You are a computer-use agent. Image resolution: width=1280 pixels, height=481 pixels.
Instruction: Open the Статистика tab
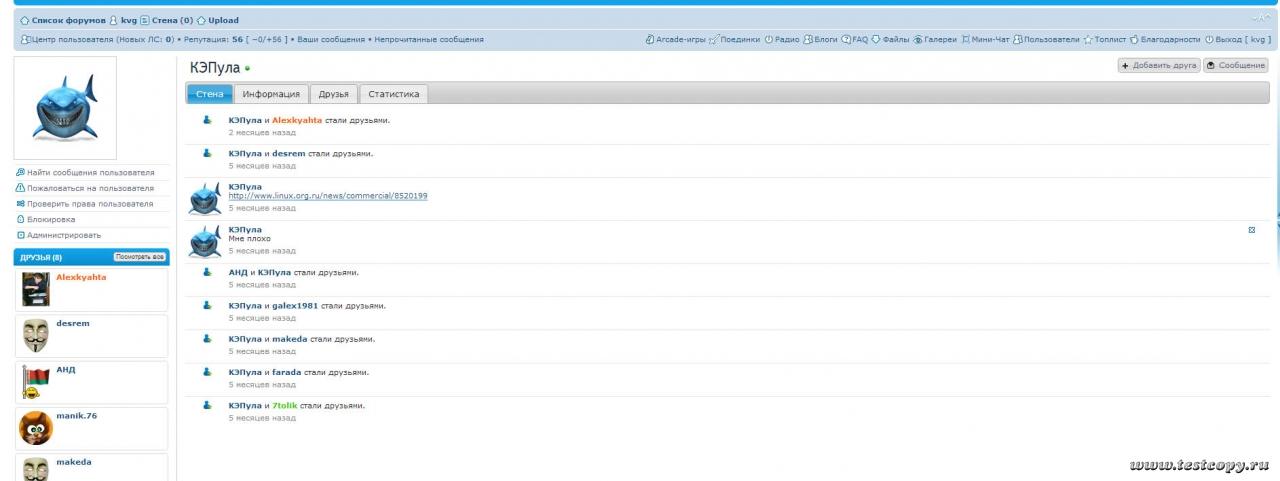[x=394, y=94]
